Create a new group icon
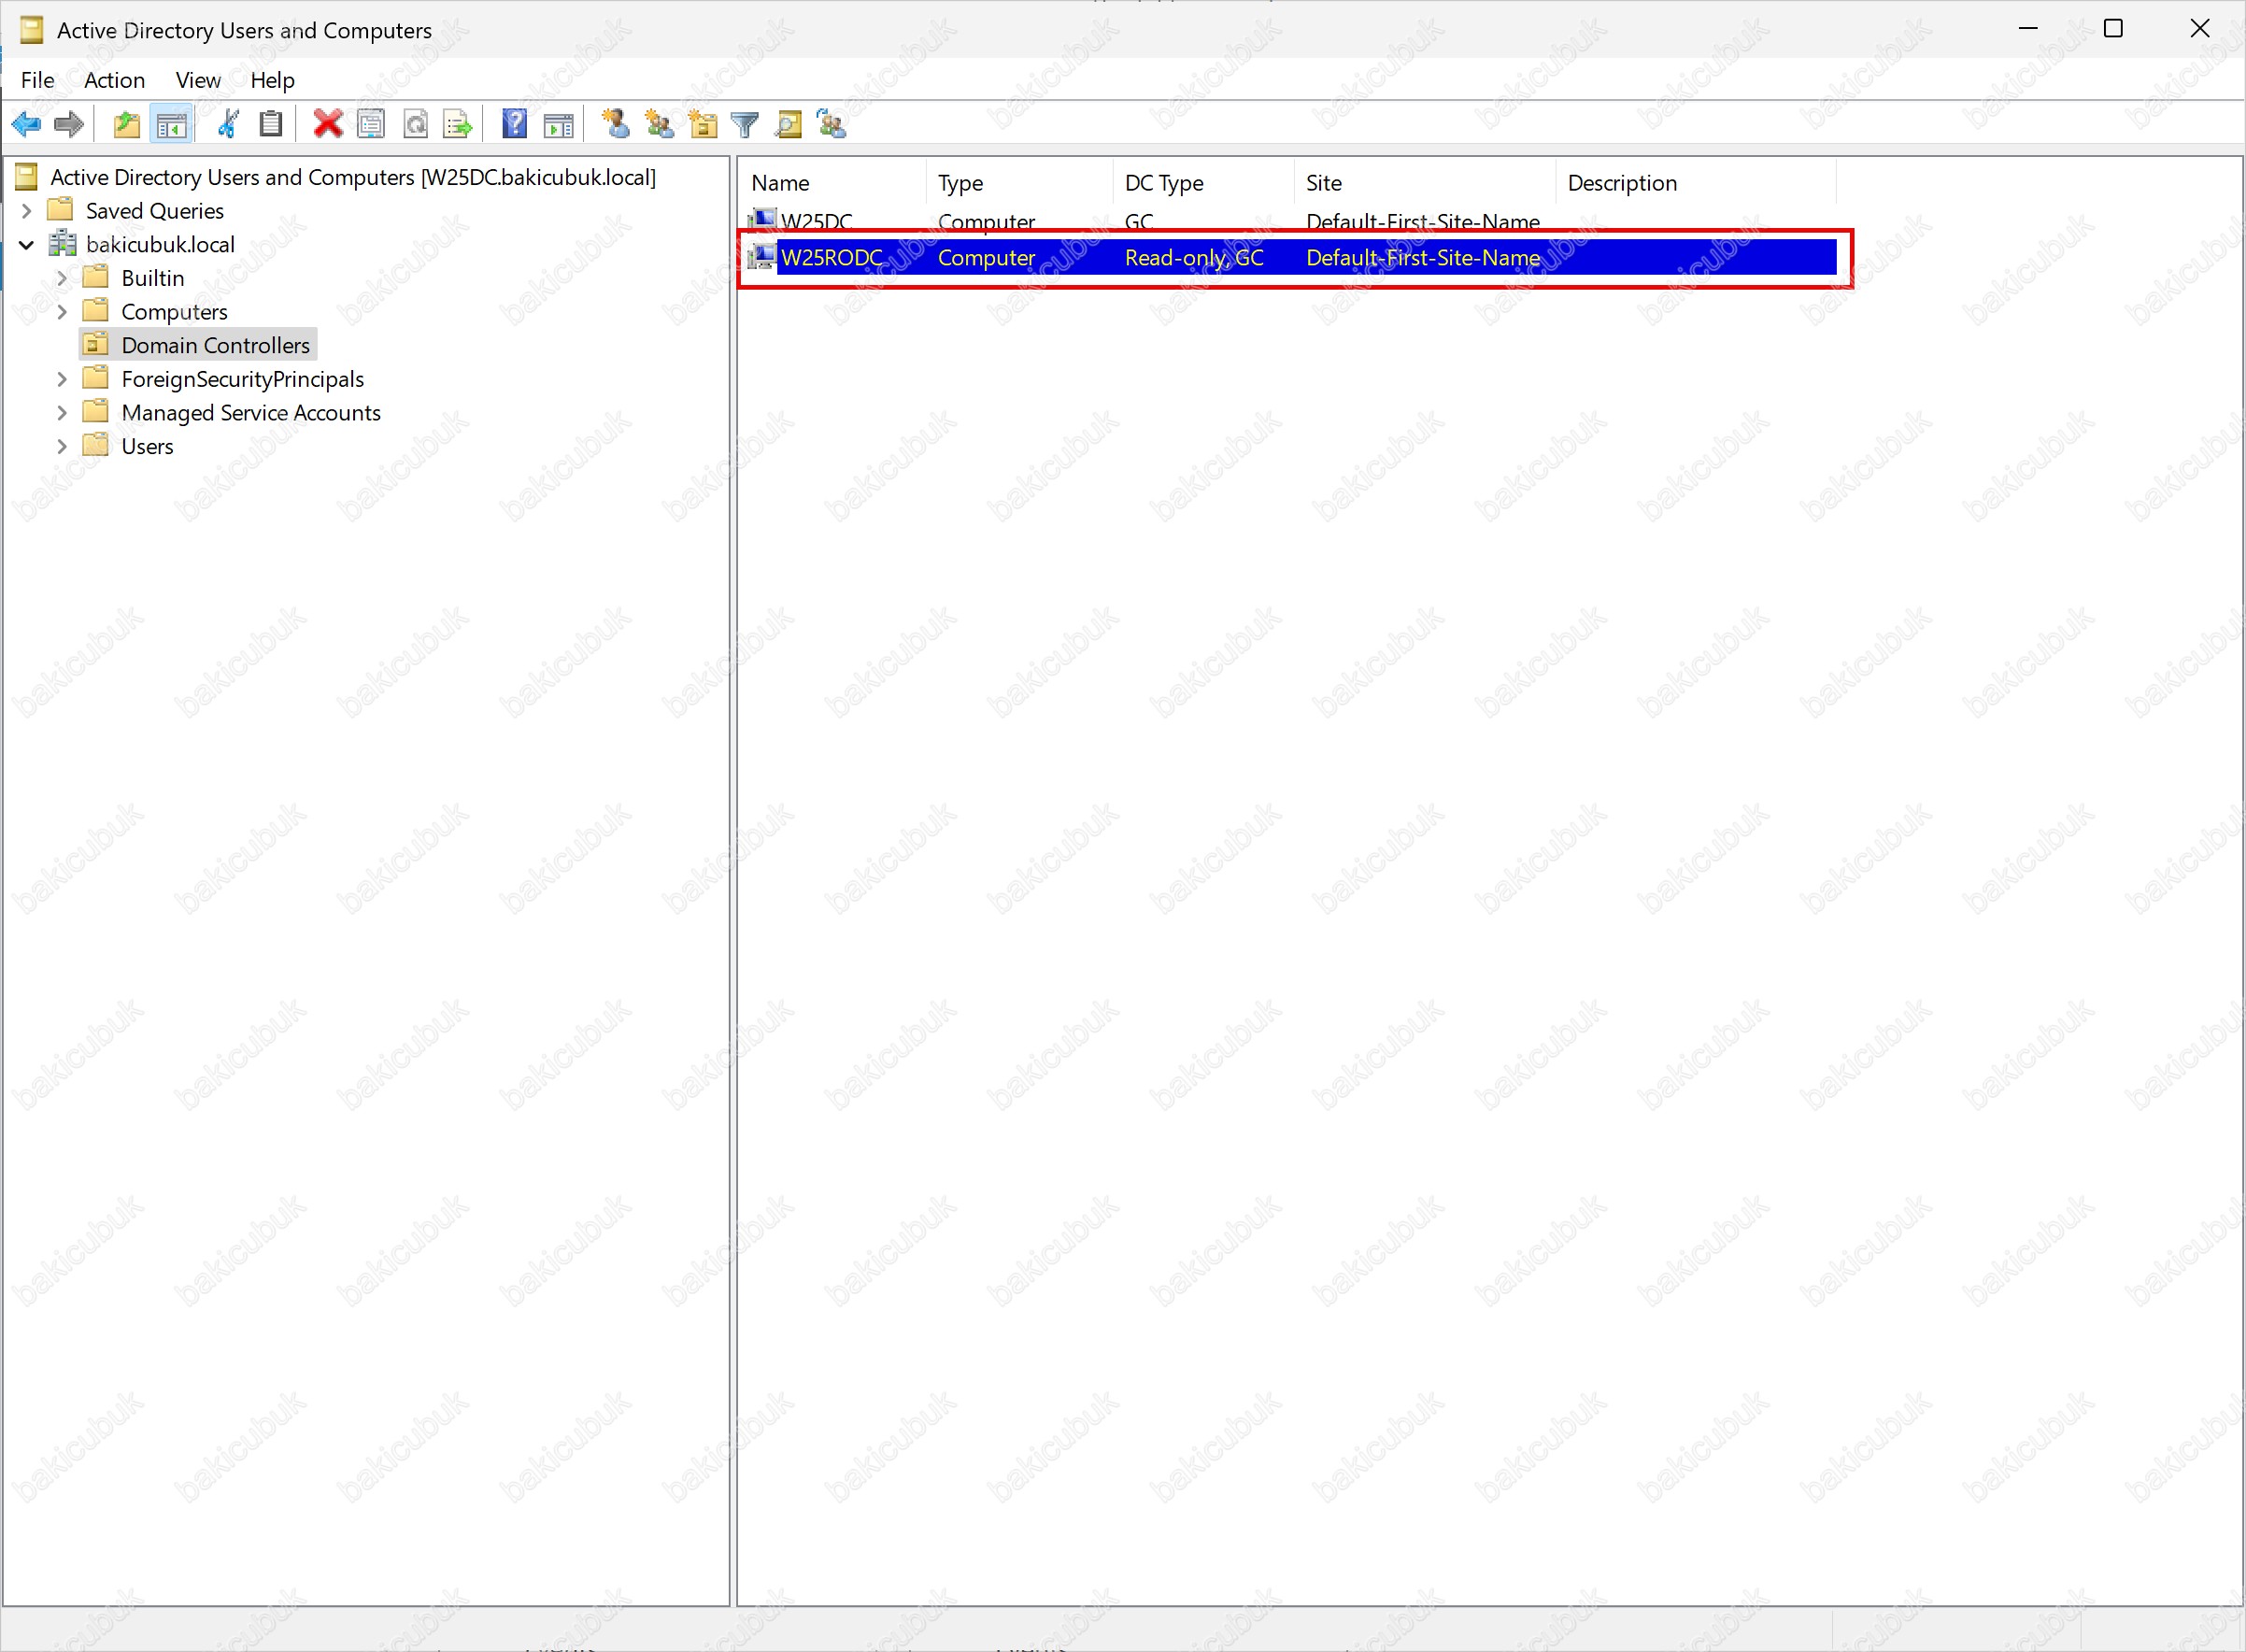The height and width of the screenshot is (1652, 2246). (x=659, y=124)
